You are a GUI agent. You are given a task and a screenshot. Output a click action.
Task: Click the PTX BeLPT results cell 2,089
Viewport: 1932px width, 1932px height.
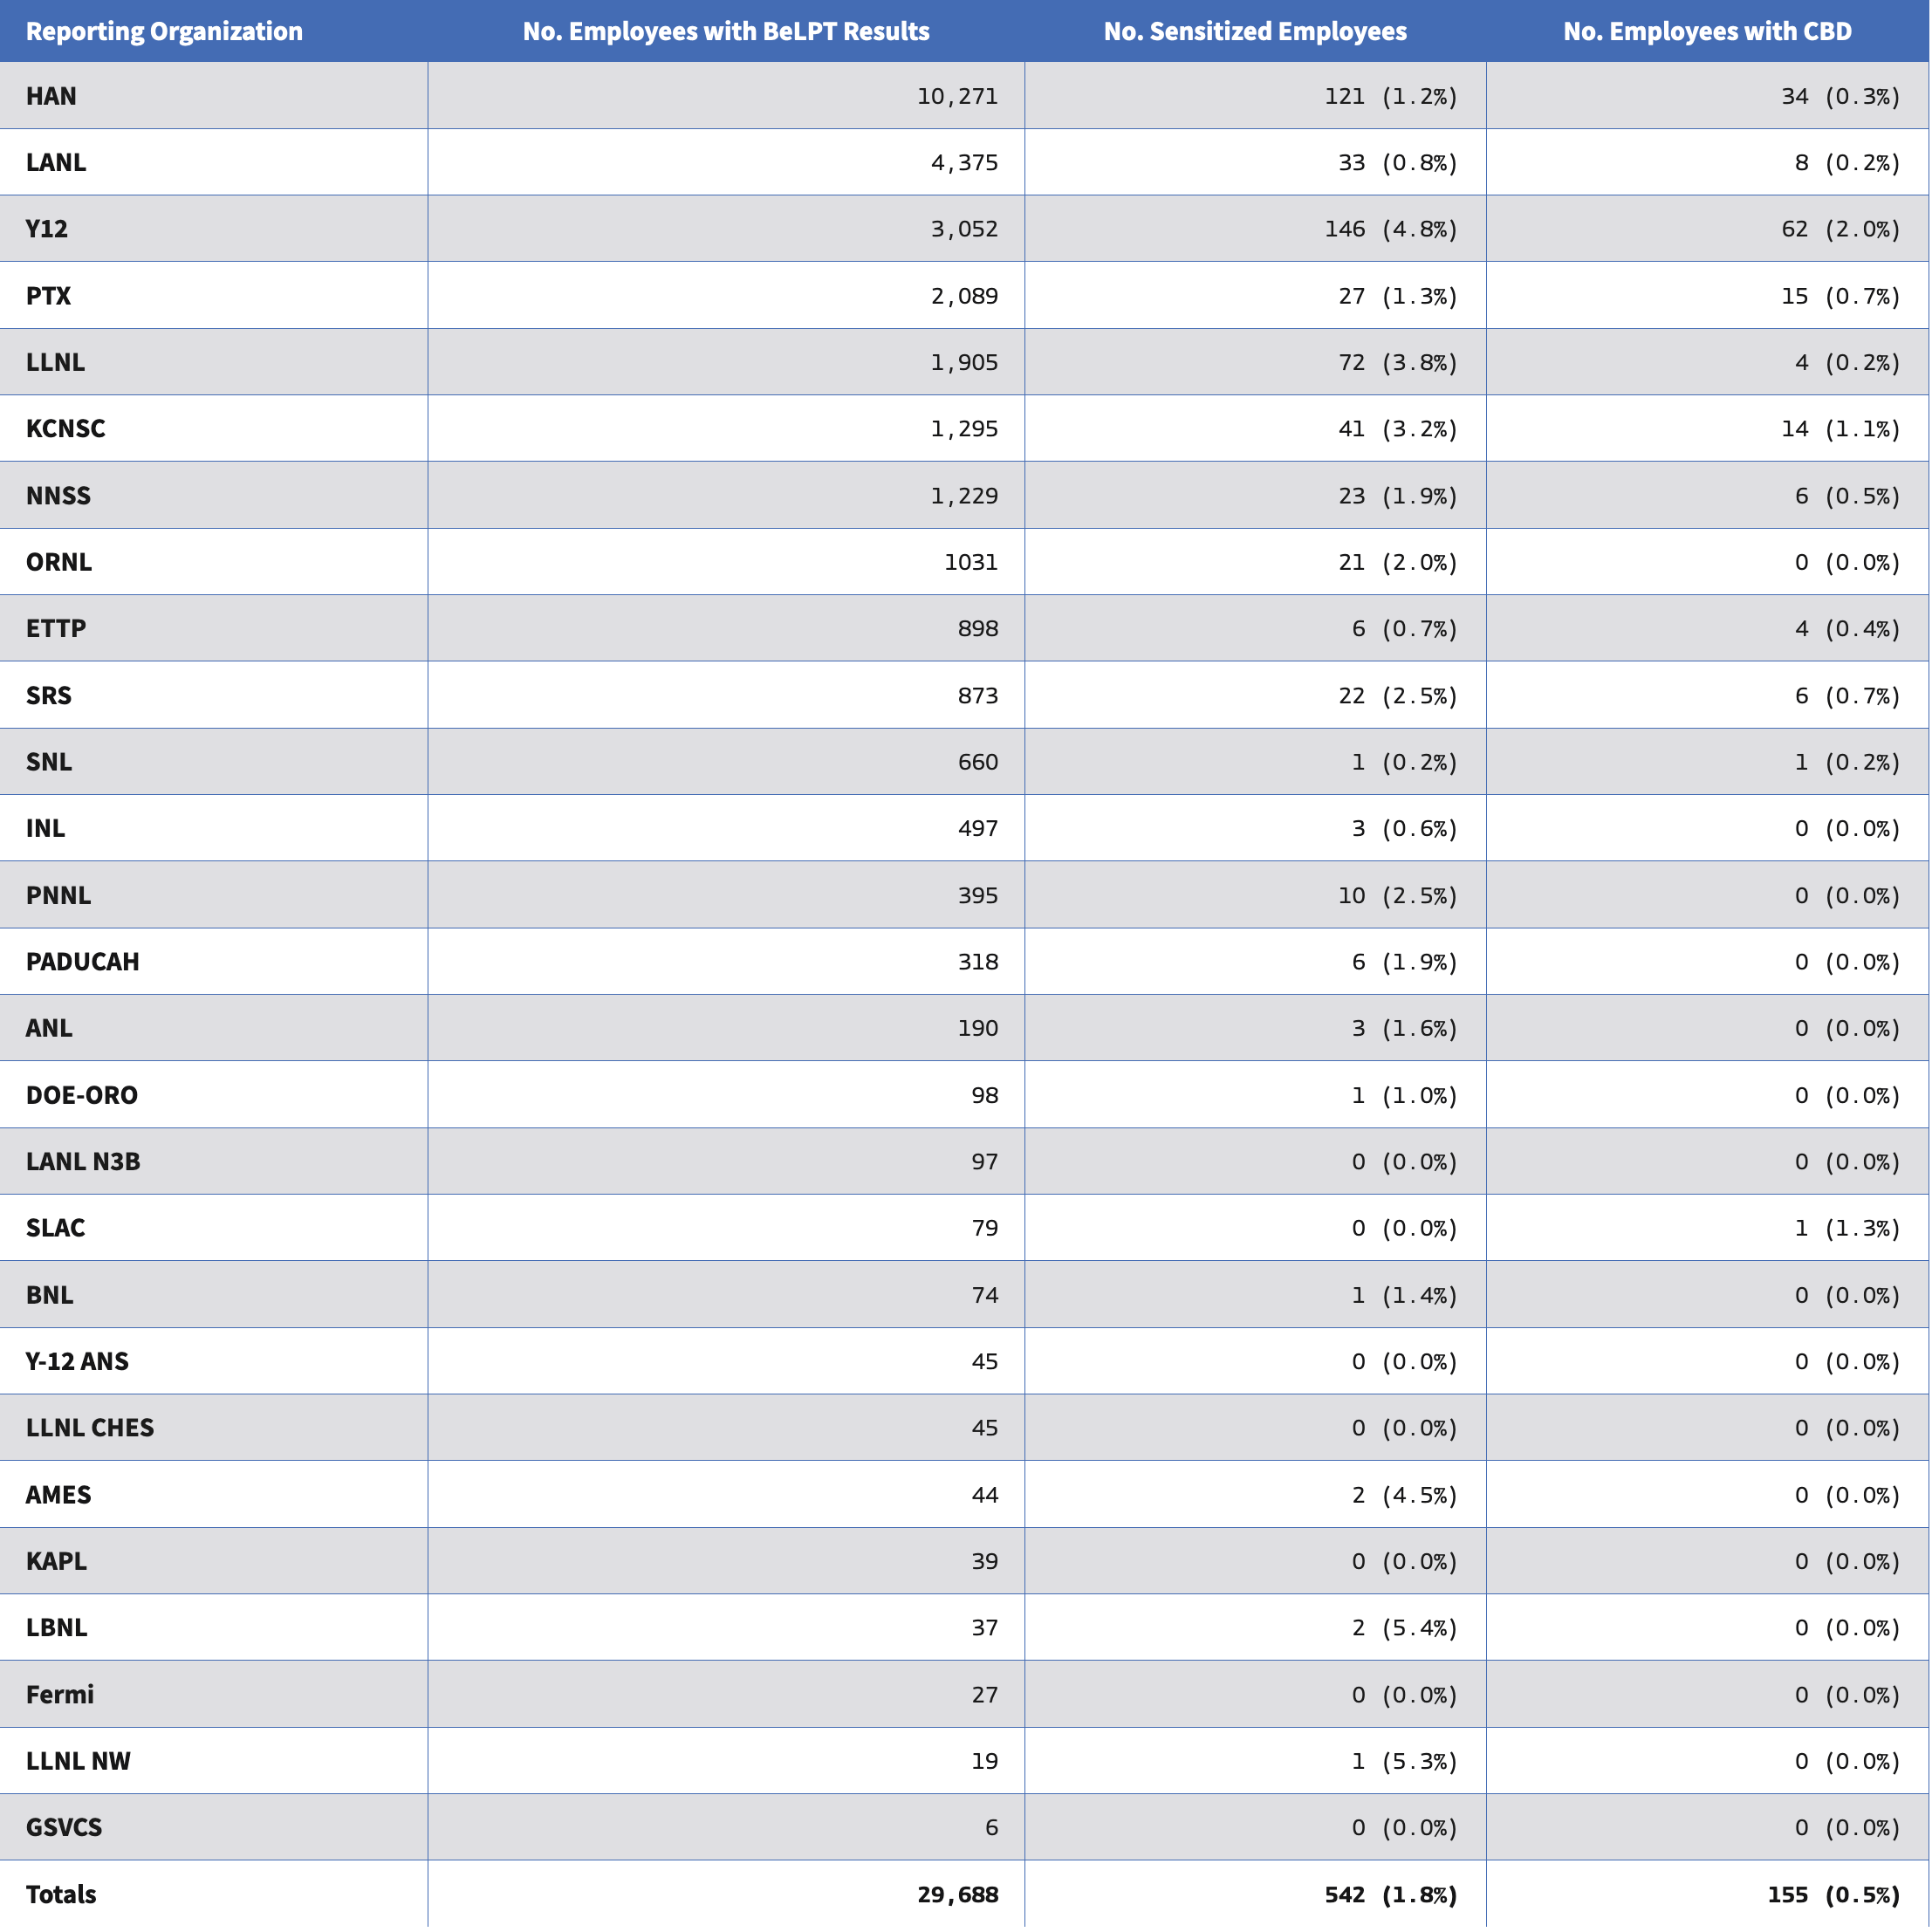click(964, 296)
